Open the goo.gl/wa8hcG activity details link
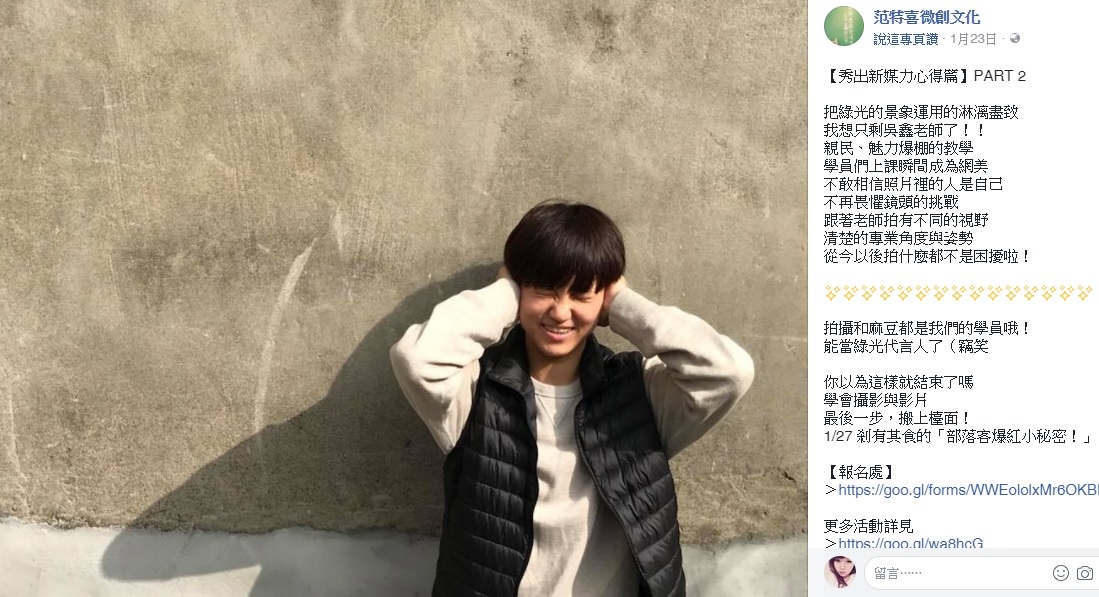This screenshot has height=597, width=1099. (x=910, y=542)
